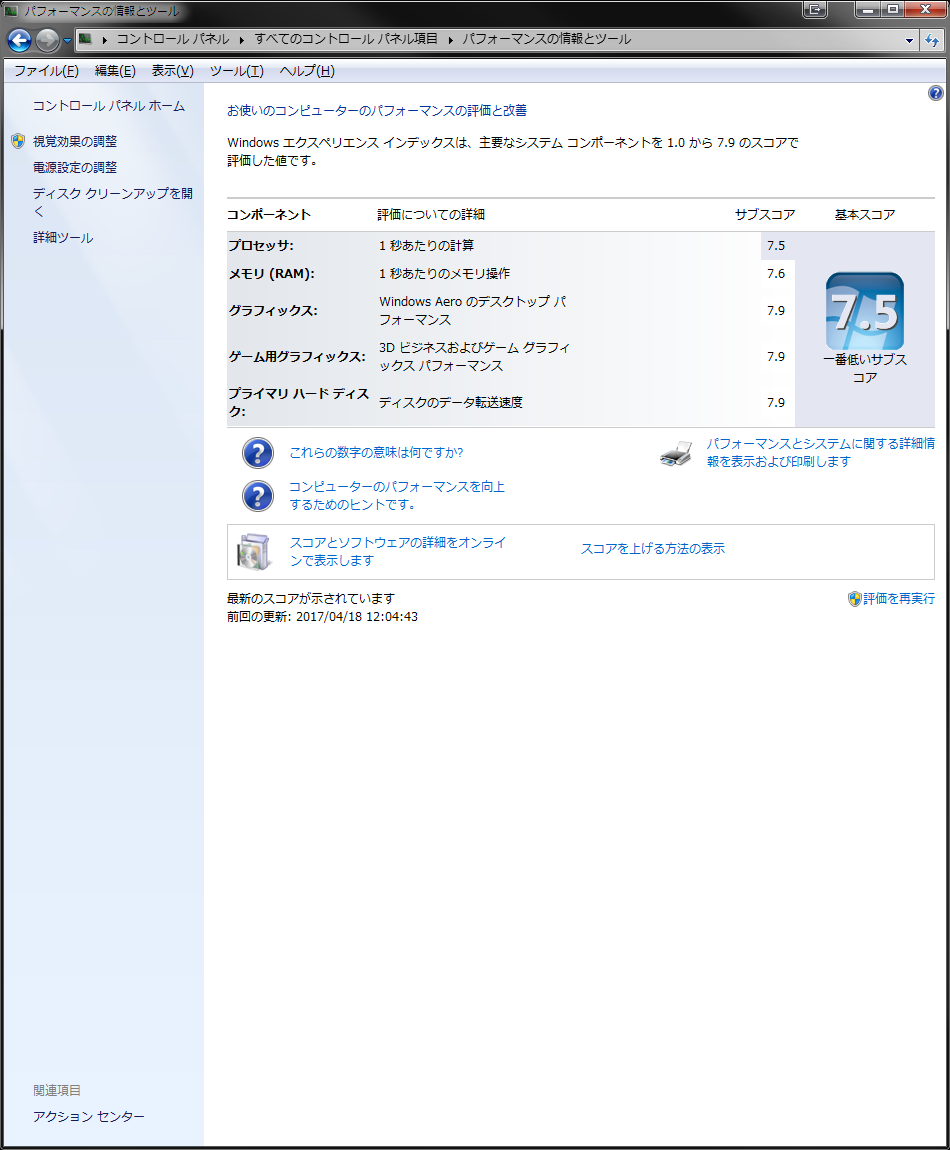The width and height of the screenshot is (950, 1150).
Task: Open 詳細ツール link
Action: click(x=63, y=238)
